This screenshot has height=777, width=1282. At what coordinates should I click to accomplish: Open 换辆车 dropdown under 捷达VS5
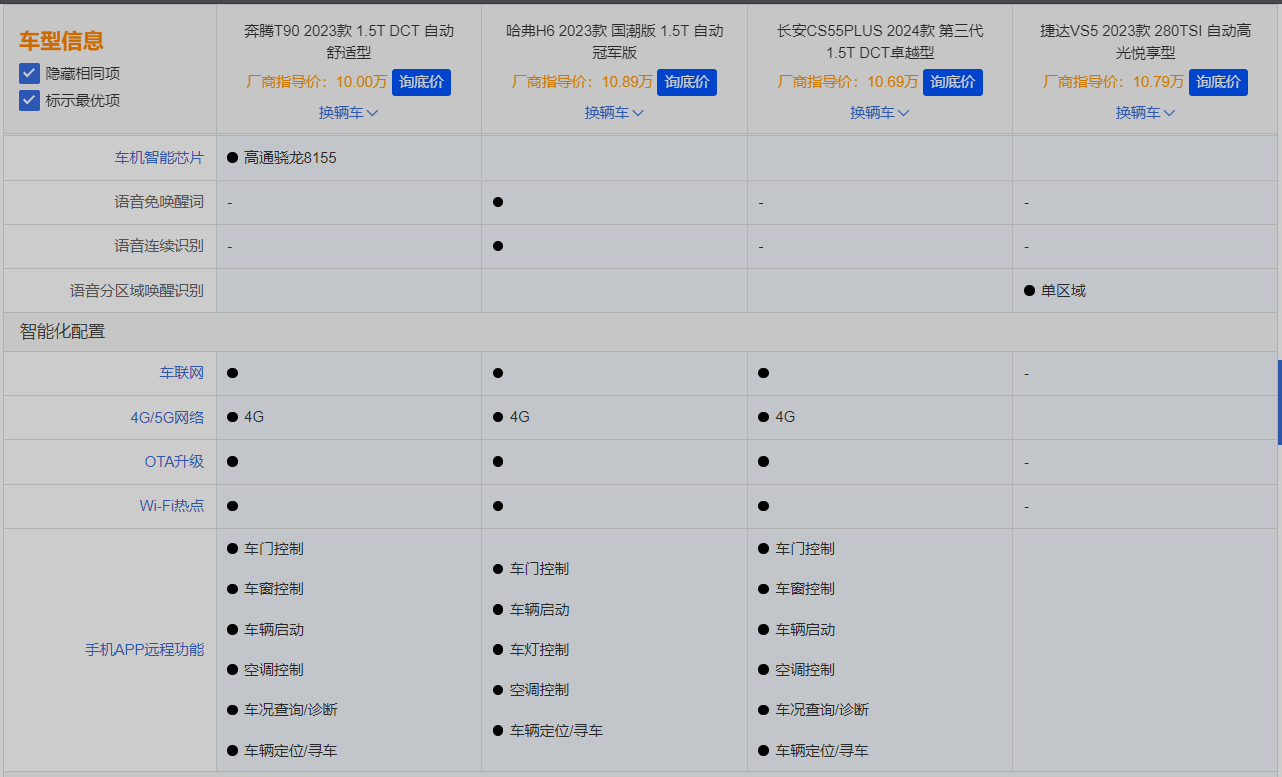(x=1145, y=113)
